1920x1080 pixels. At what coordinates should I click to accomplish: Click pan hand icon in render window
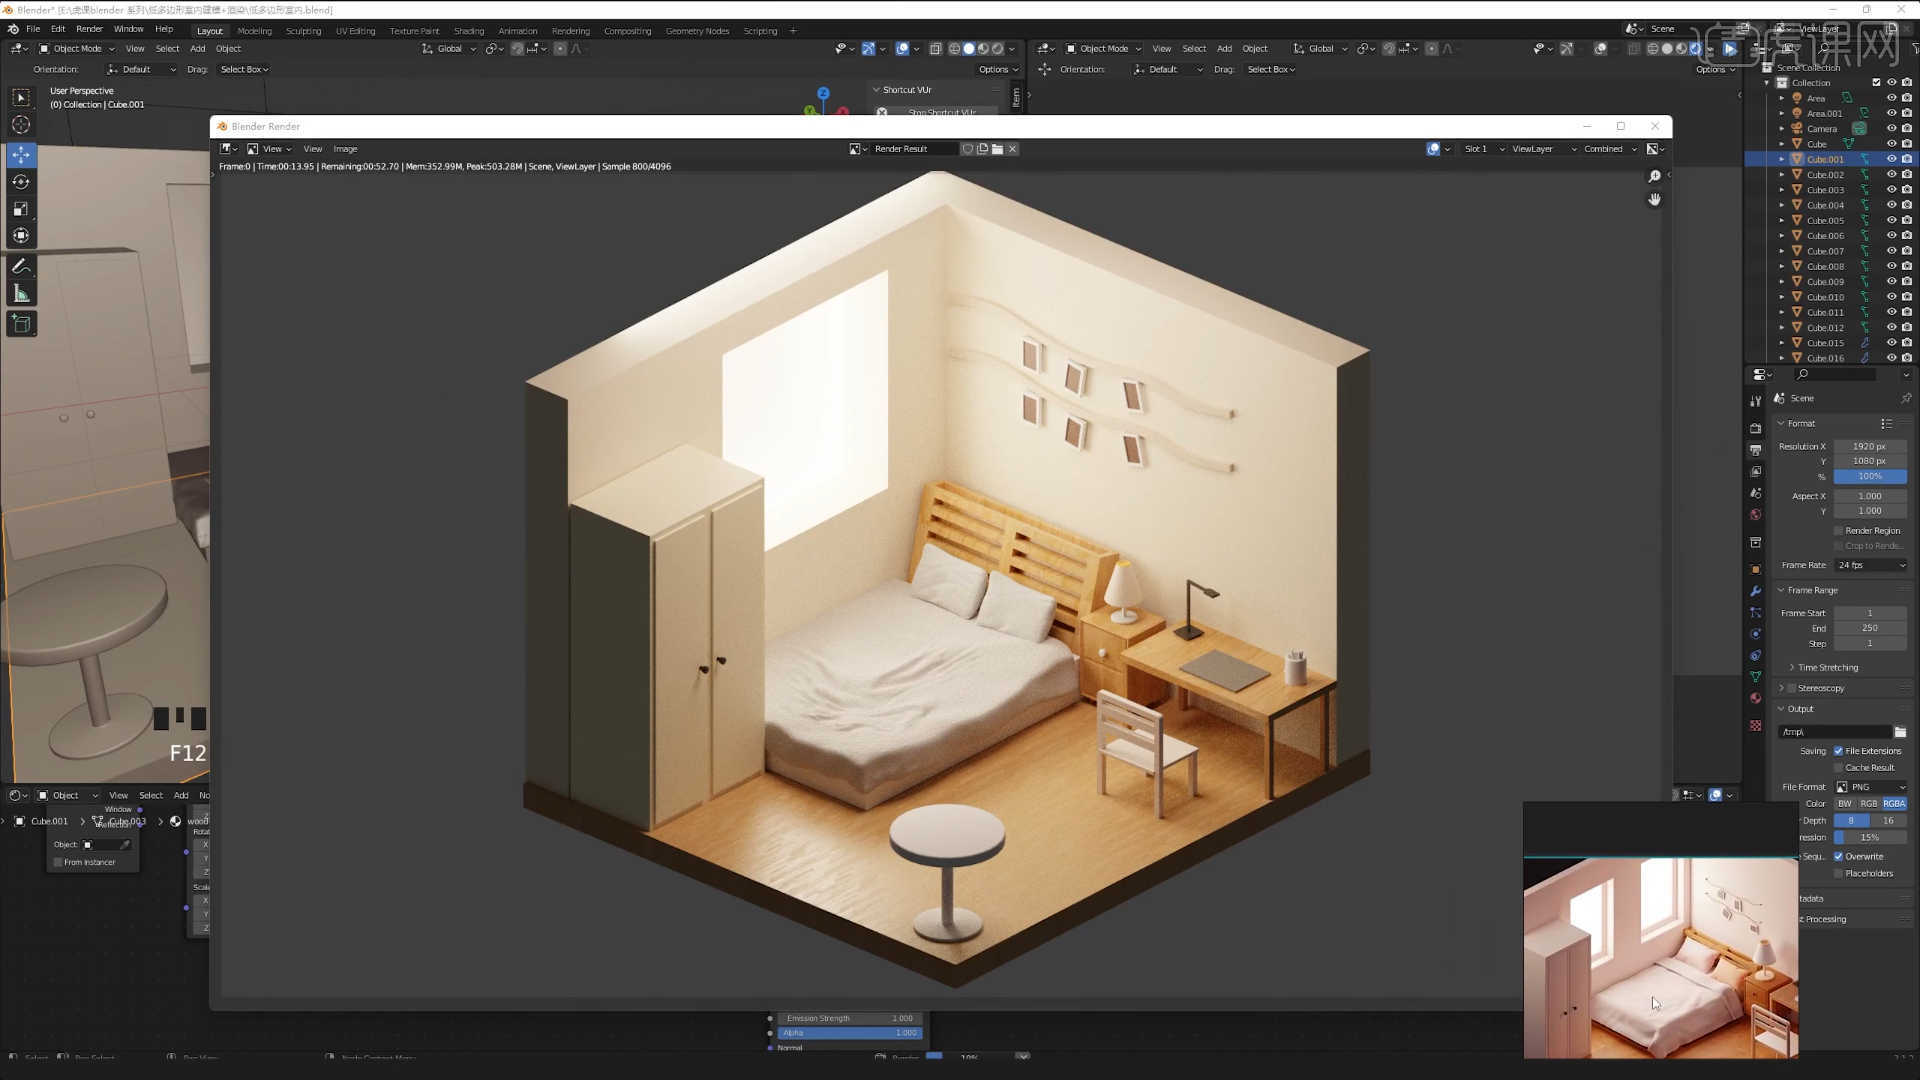tap(1655, 199)
